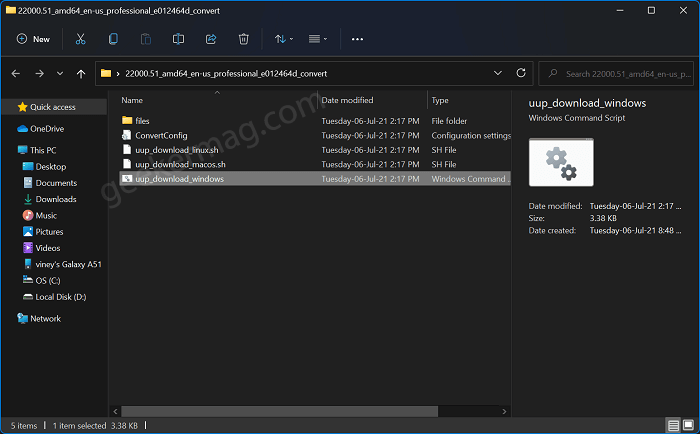Expand address bar history dropdown
This screenshot has width=700, height=434.
498,73
